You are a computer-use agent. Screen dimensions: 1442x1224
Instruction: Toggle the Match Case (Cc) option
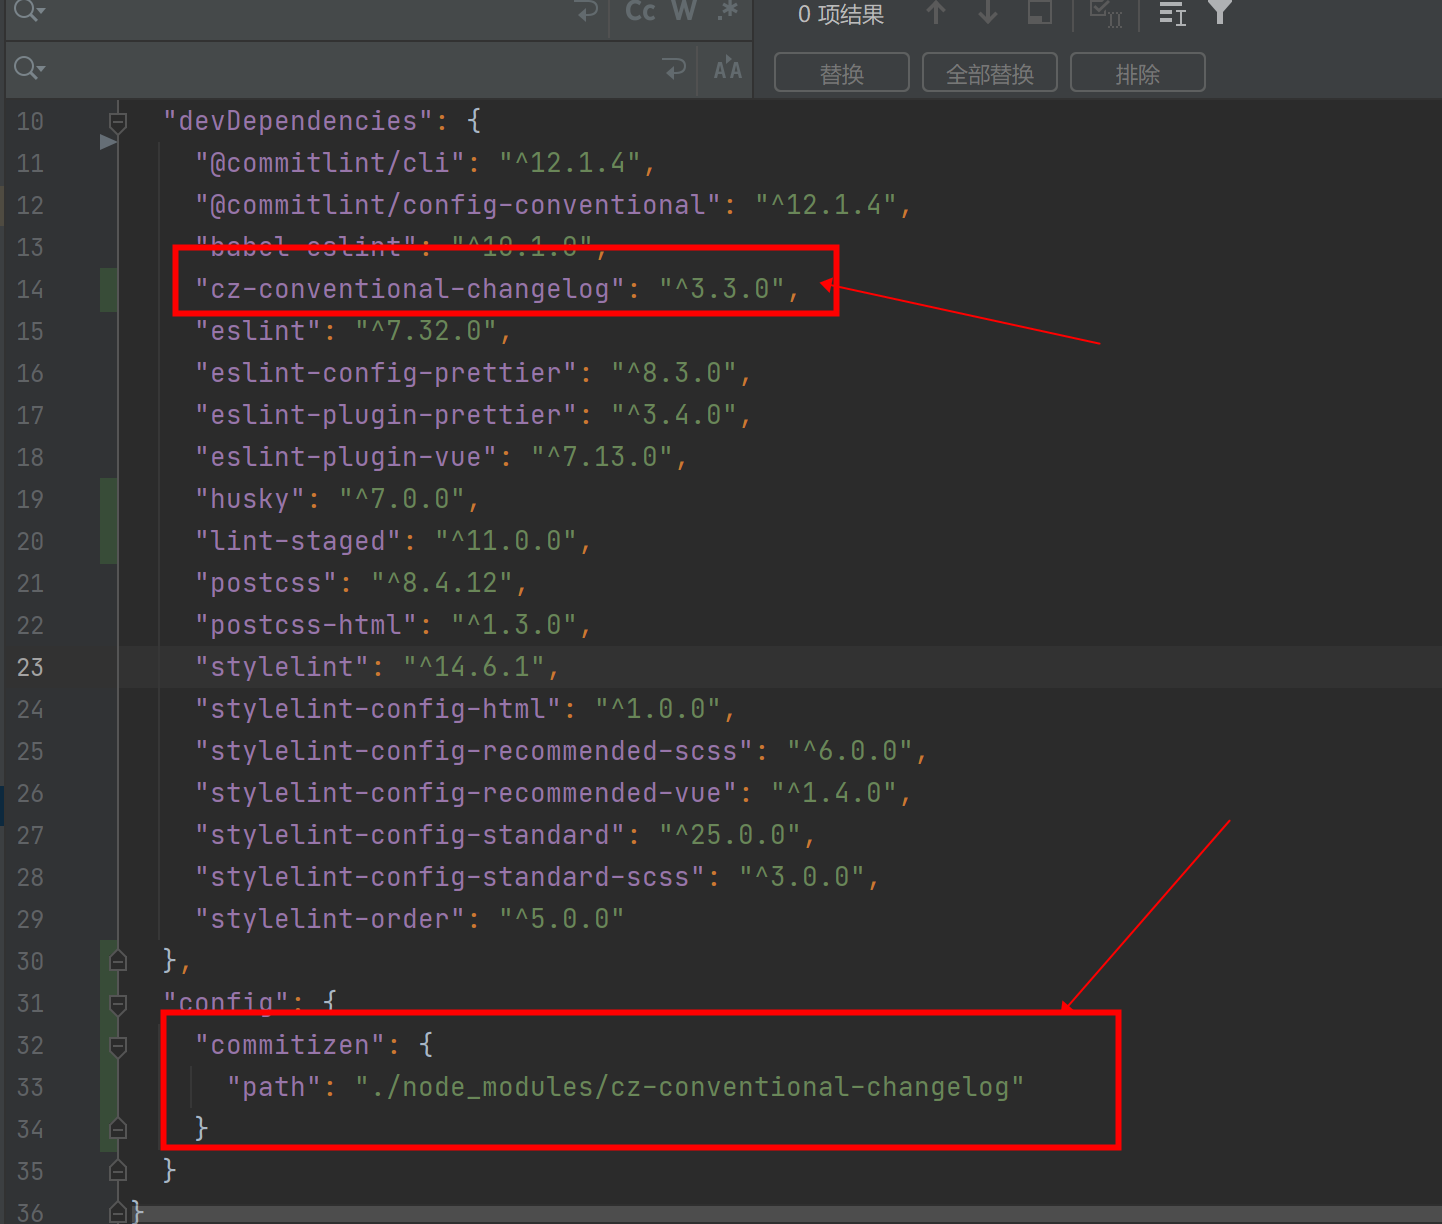pos(638,12)
